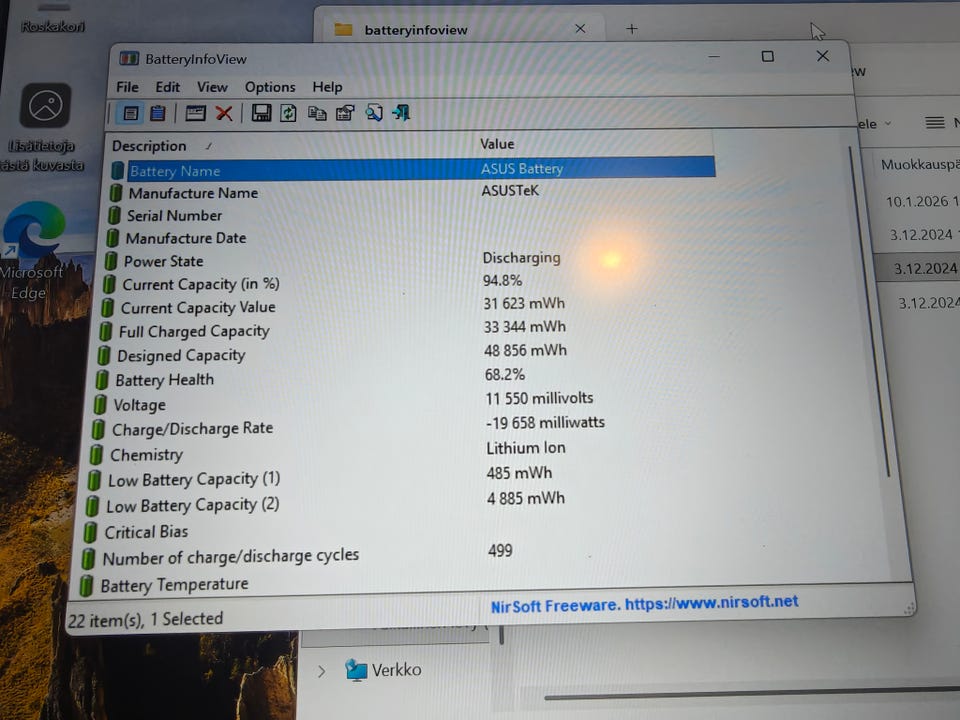This screenshot has width=960, height=720.
Task: Click the battery icon beside Power State
Action: (x=111, y=261)
